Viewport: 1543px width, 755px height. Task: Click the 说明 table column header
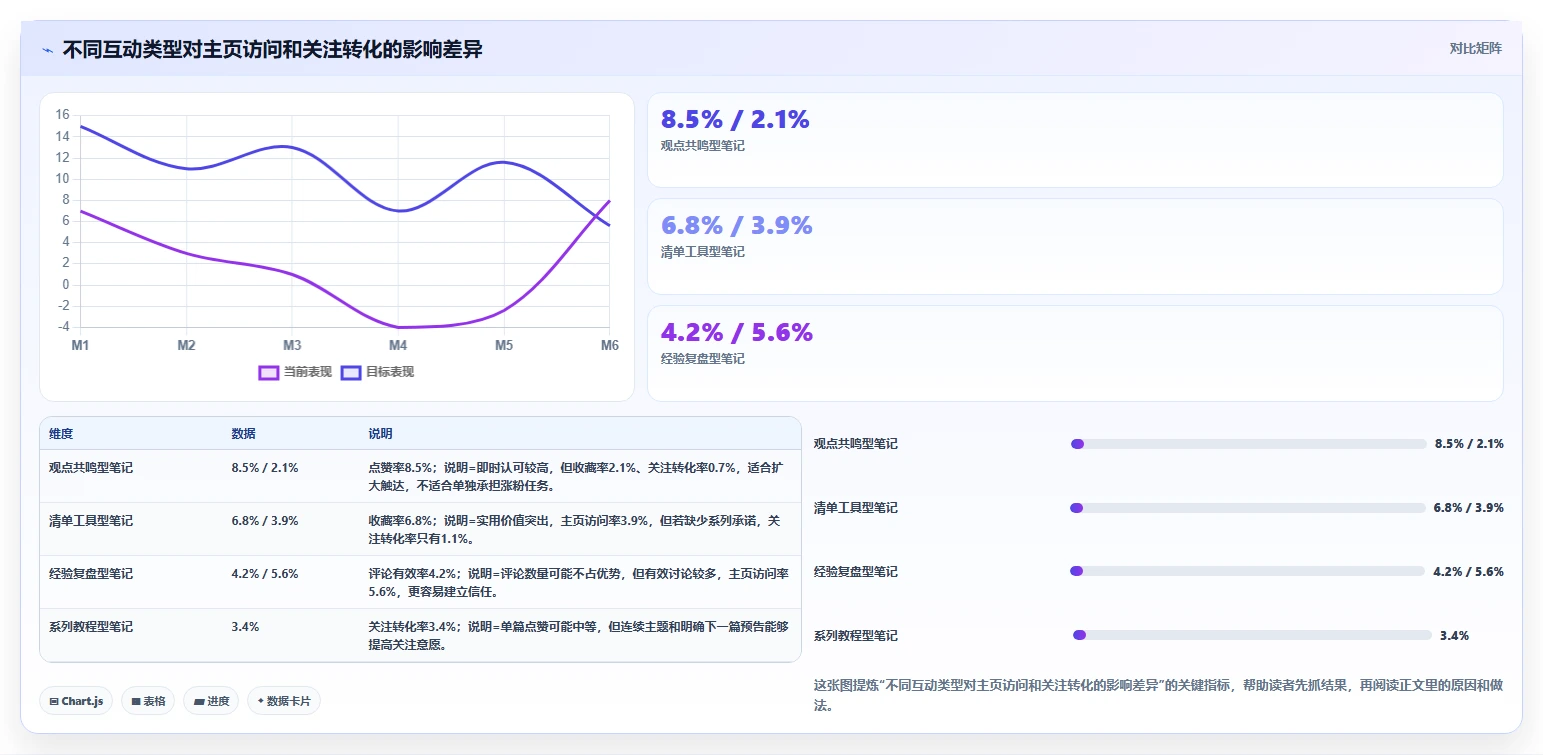[x=380, y=434]
